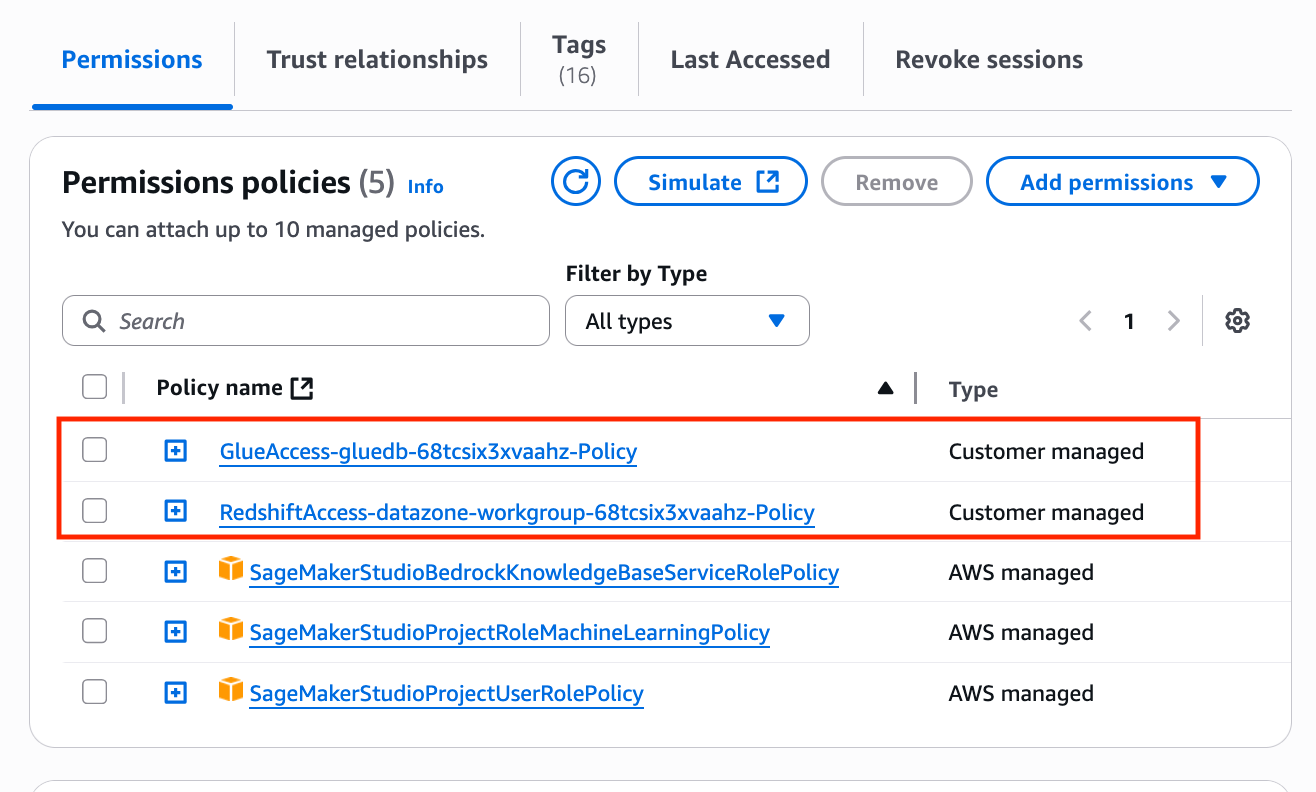The height and width of the screenshot is (792, 1316).
Task: Go to next page using right chevron
Action: click(1173, 321)
